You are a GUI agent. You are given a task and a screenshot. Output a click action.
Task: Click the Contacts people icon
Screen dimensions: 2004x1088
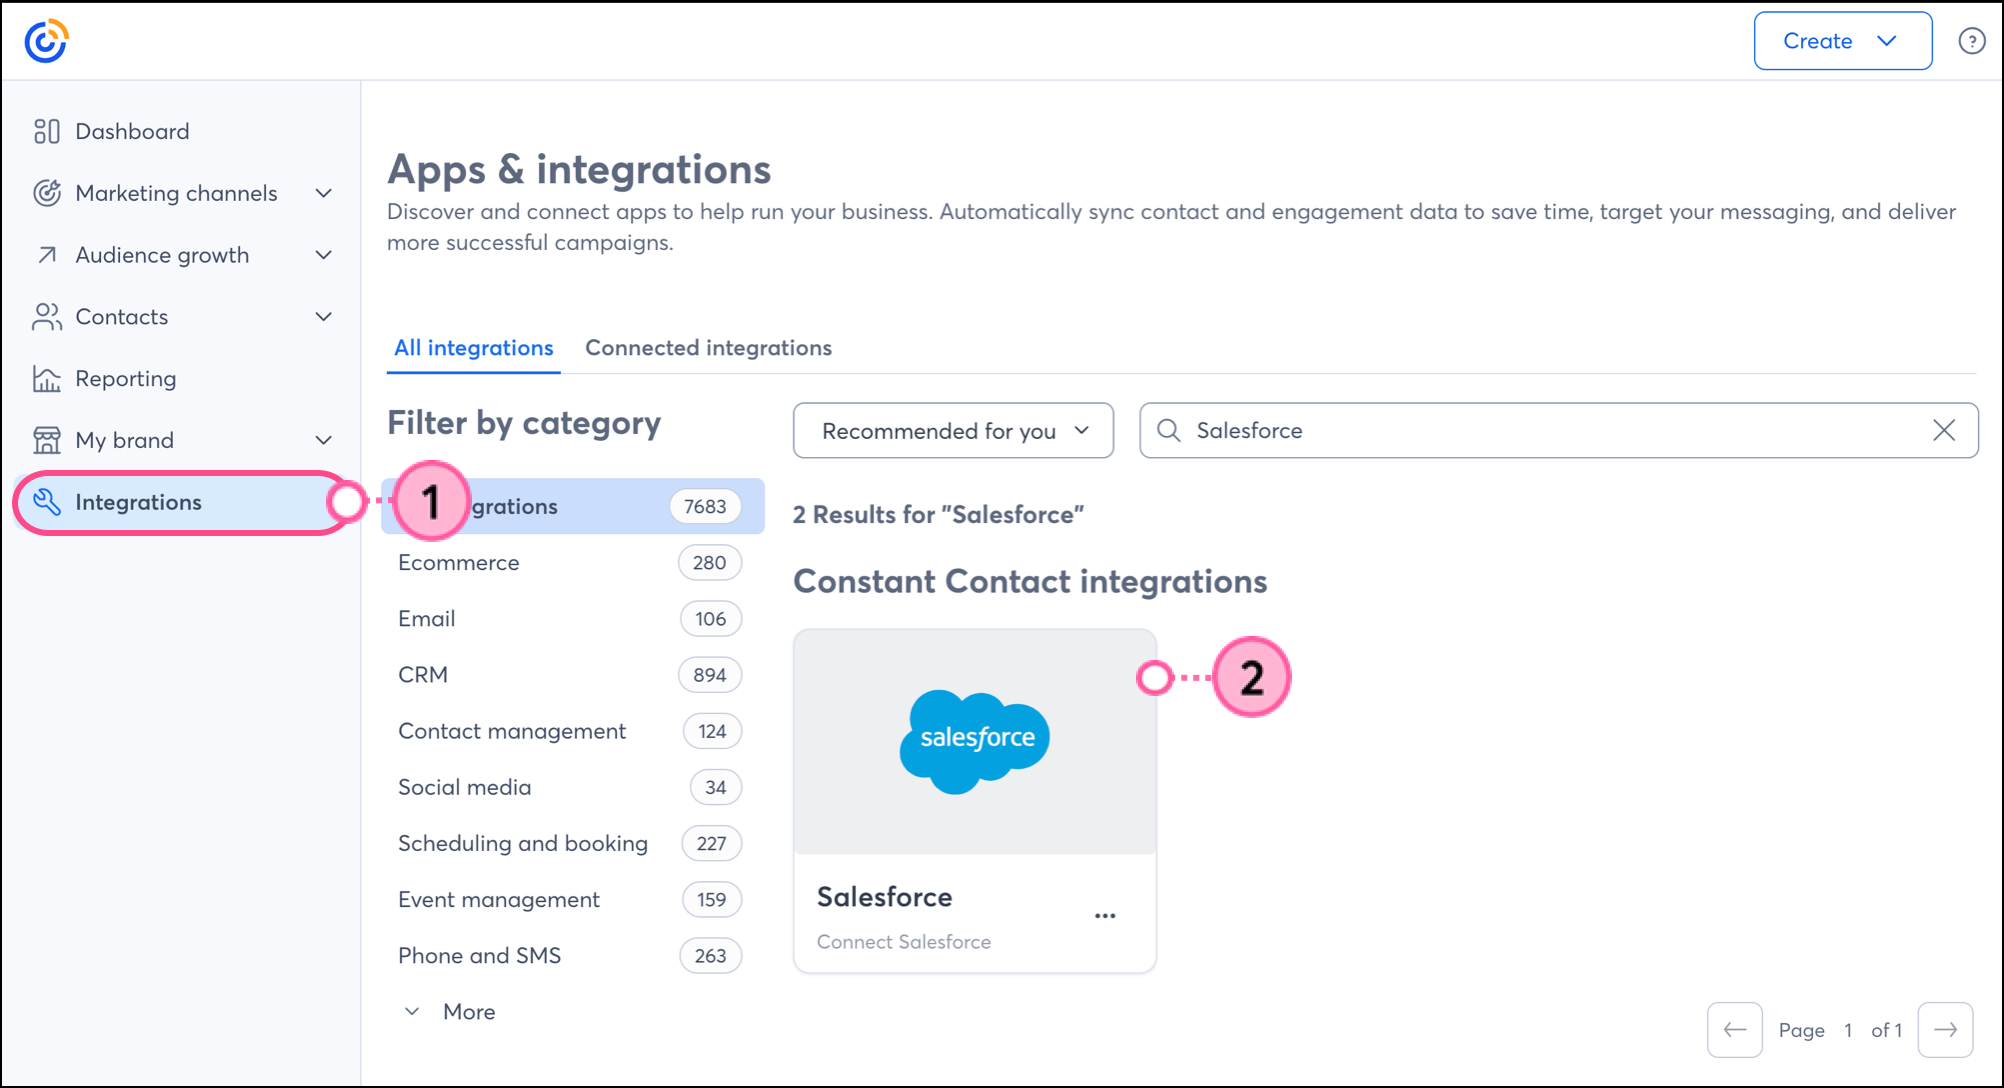[x=46, y=317]
